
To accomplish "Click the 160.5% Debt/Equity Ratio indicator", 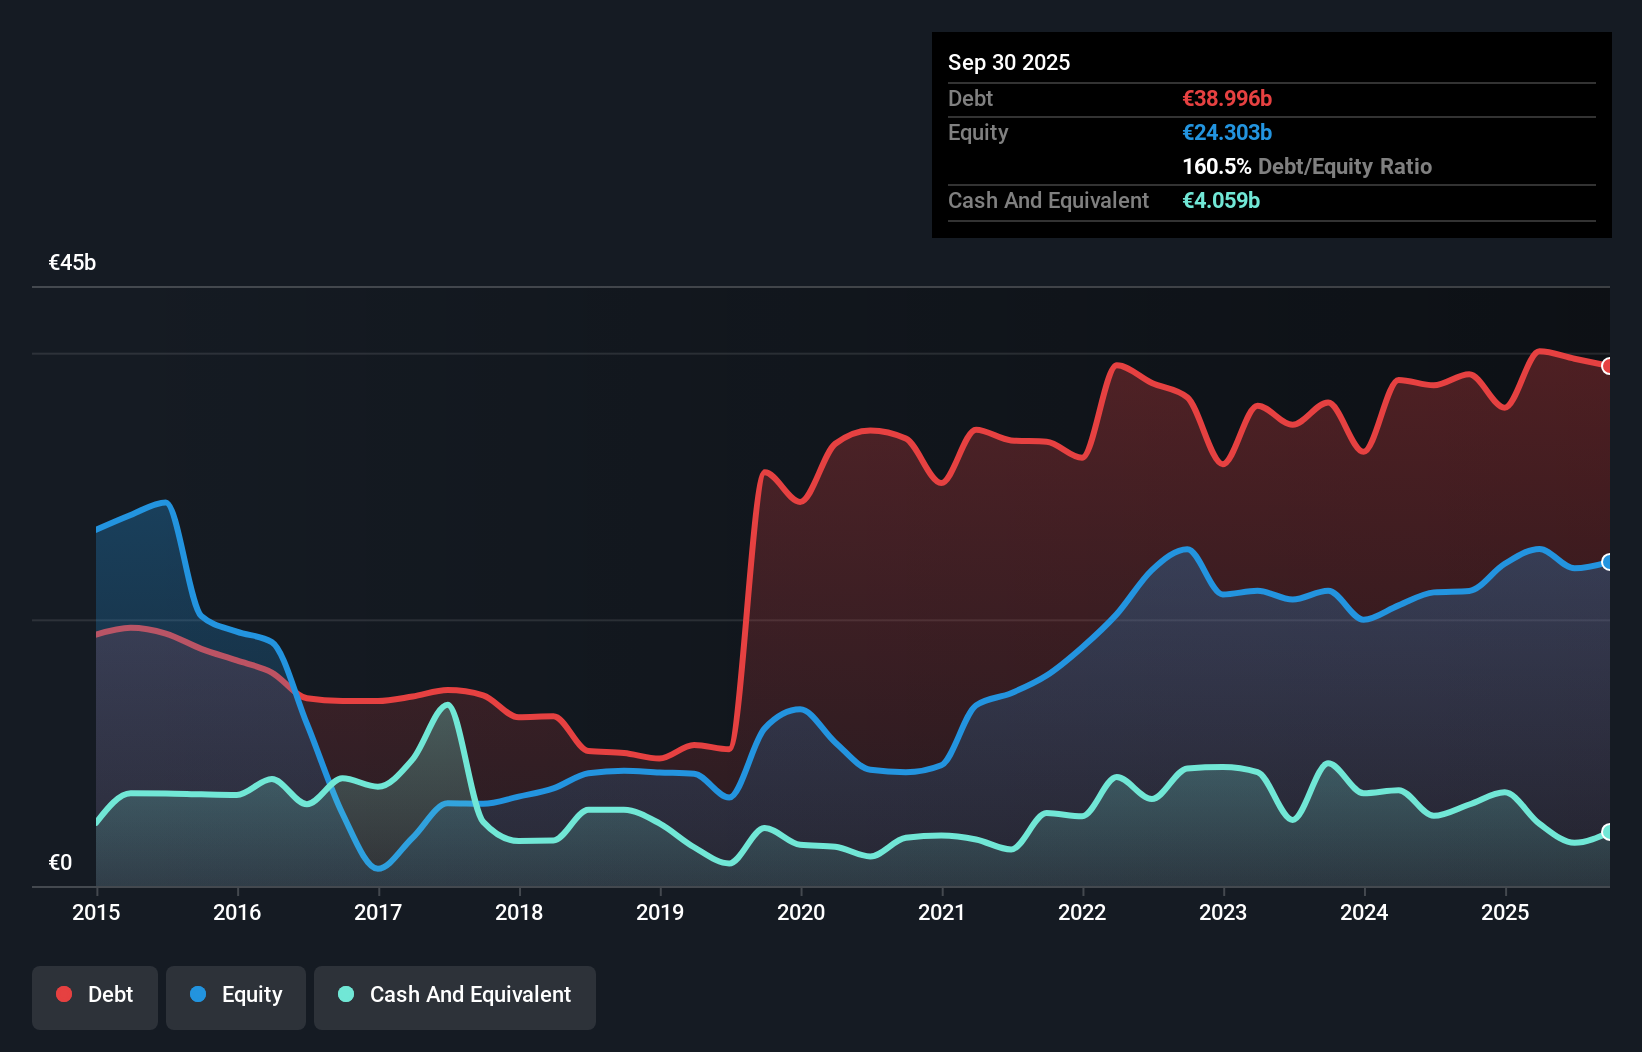I will pyautogui.click(x=1307, y=167).
